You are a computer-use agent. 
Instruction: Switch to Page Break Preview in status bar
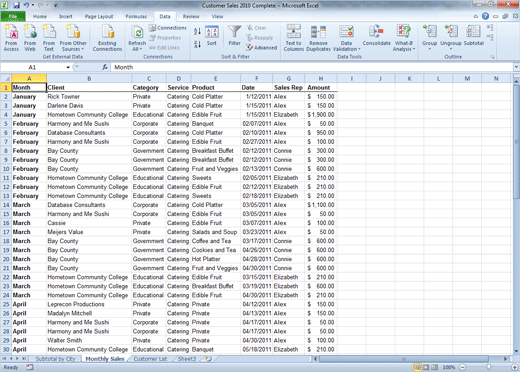[434, 367]
